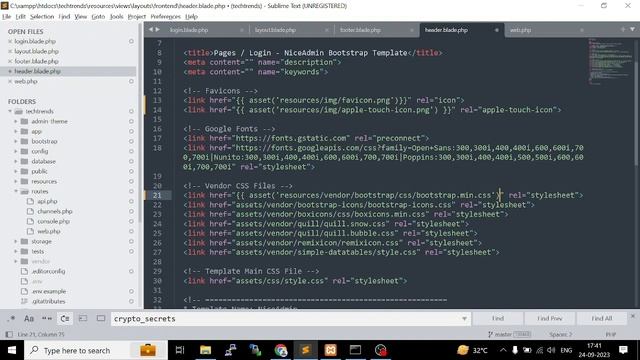Open the Selection menu
This screenshot has height=360, width=640.
[42, 17]
